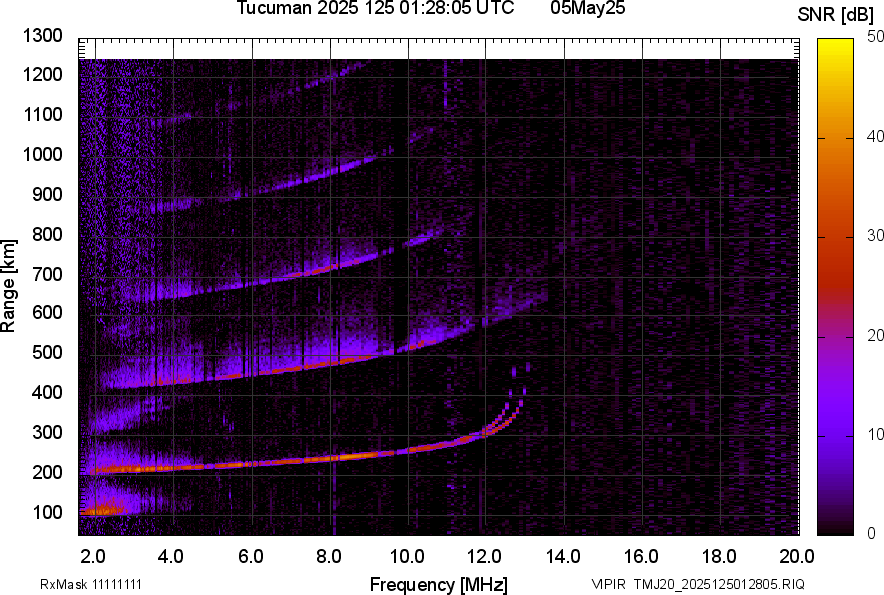
Task: Click the frequency tick label '10.0'
Action: click(407, 557)
